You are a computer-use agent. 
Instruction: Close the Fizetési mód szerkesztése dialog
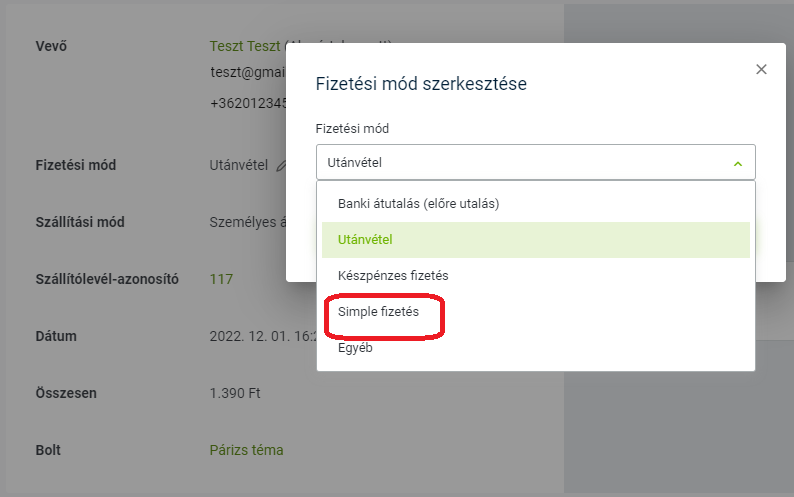pyautogui.click(x=761, y=69)
